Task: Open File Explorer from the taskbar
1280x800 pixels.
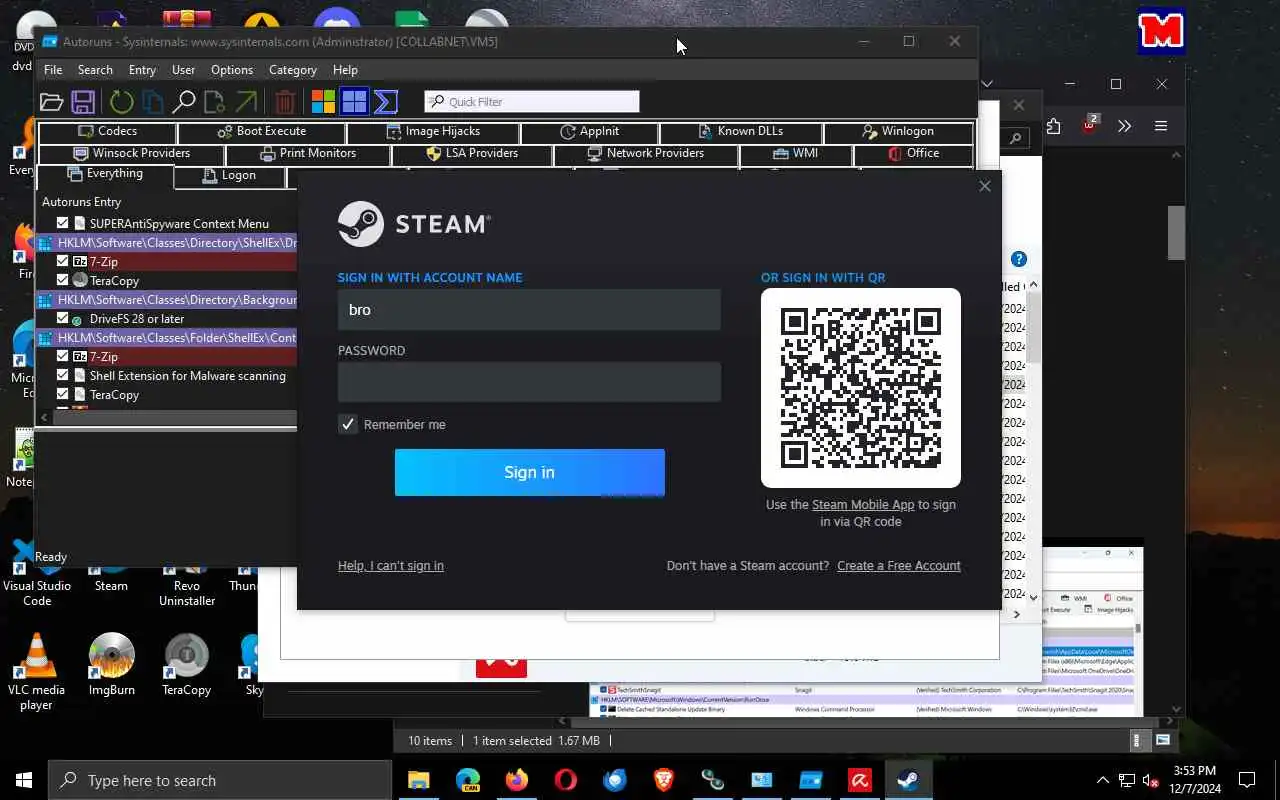Action: (x=418, y=780)
